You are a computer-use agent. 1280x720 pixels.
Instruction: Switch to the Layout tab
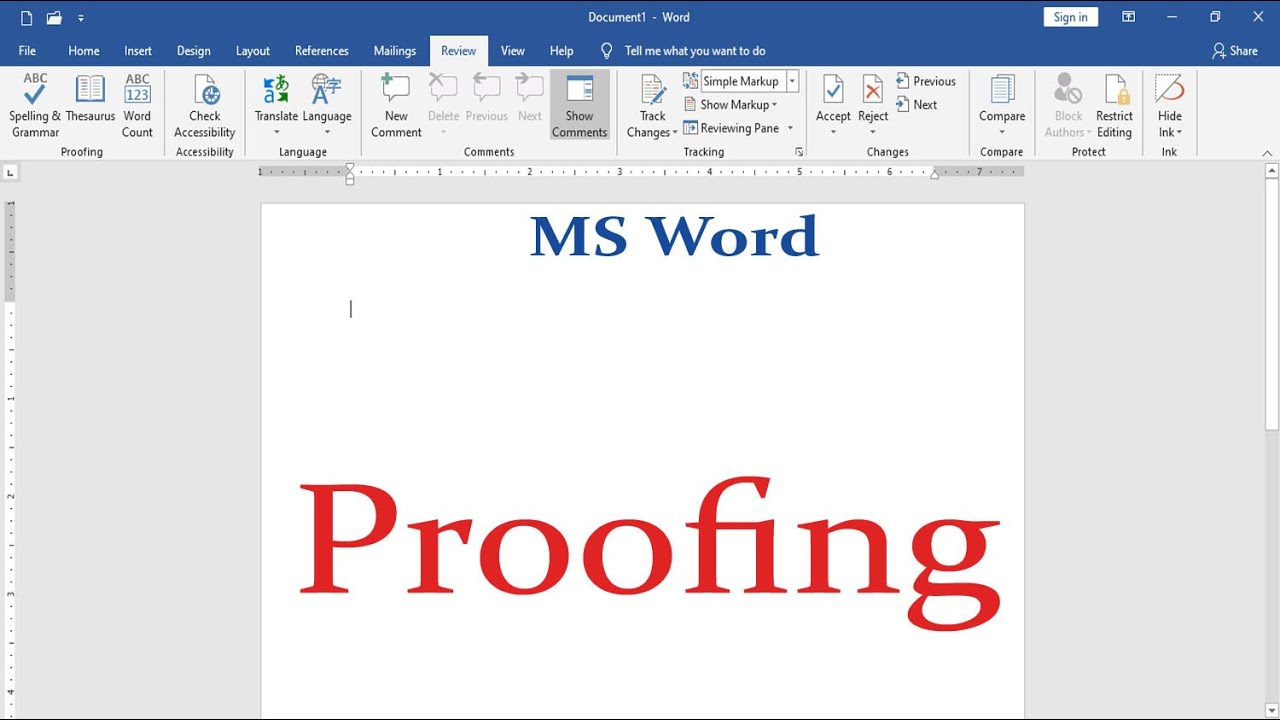[253, 51]
